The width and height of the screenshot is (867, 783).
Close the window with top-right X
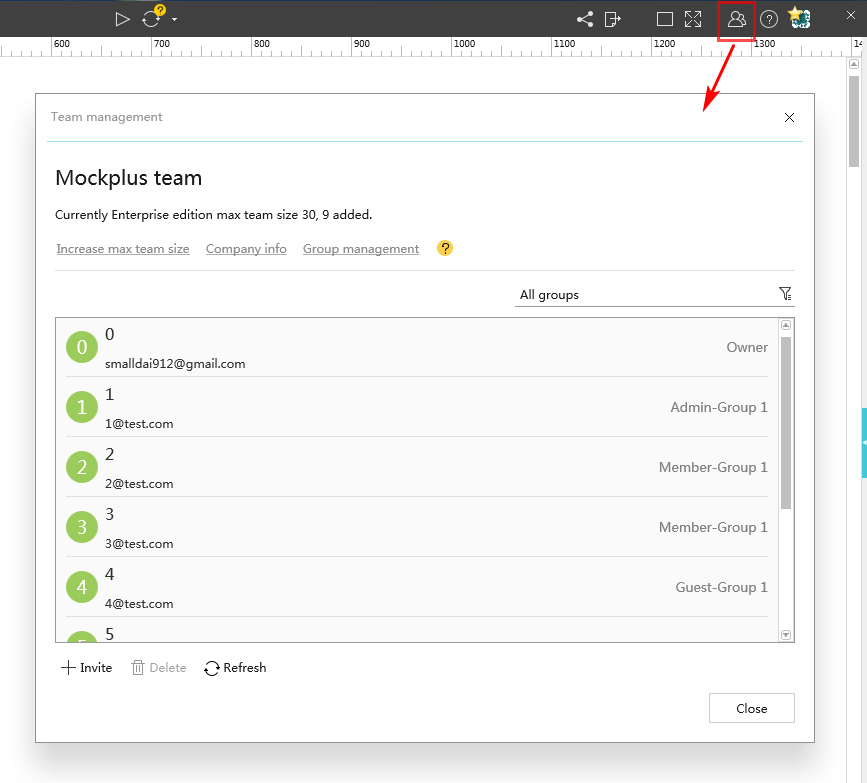tap(850, 15)
